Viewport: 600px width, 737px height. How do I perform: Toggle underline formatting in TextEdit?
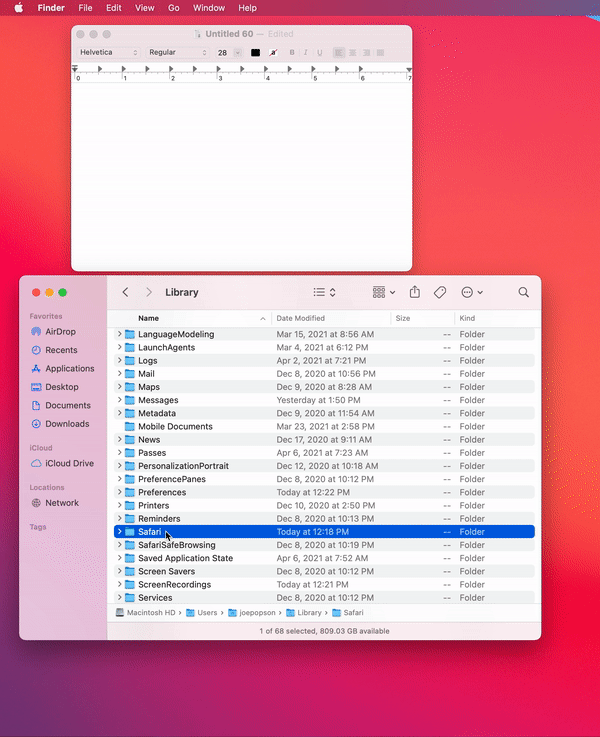point(319,53)
